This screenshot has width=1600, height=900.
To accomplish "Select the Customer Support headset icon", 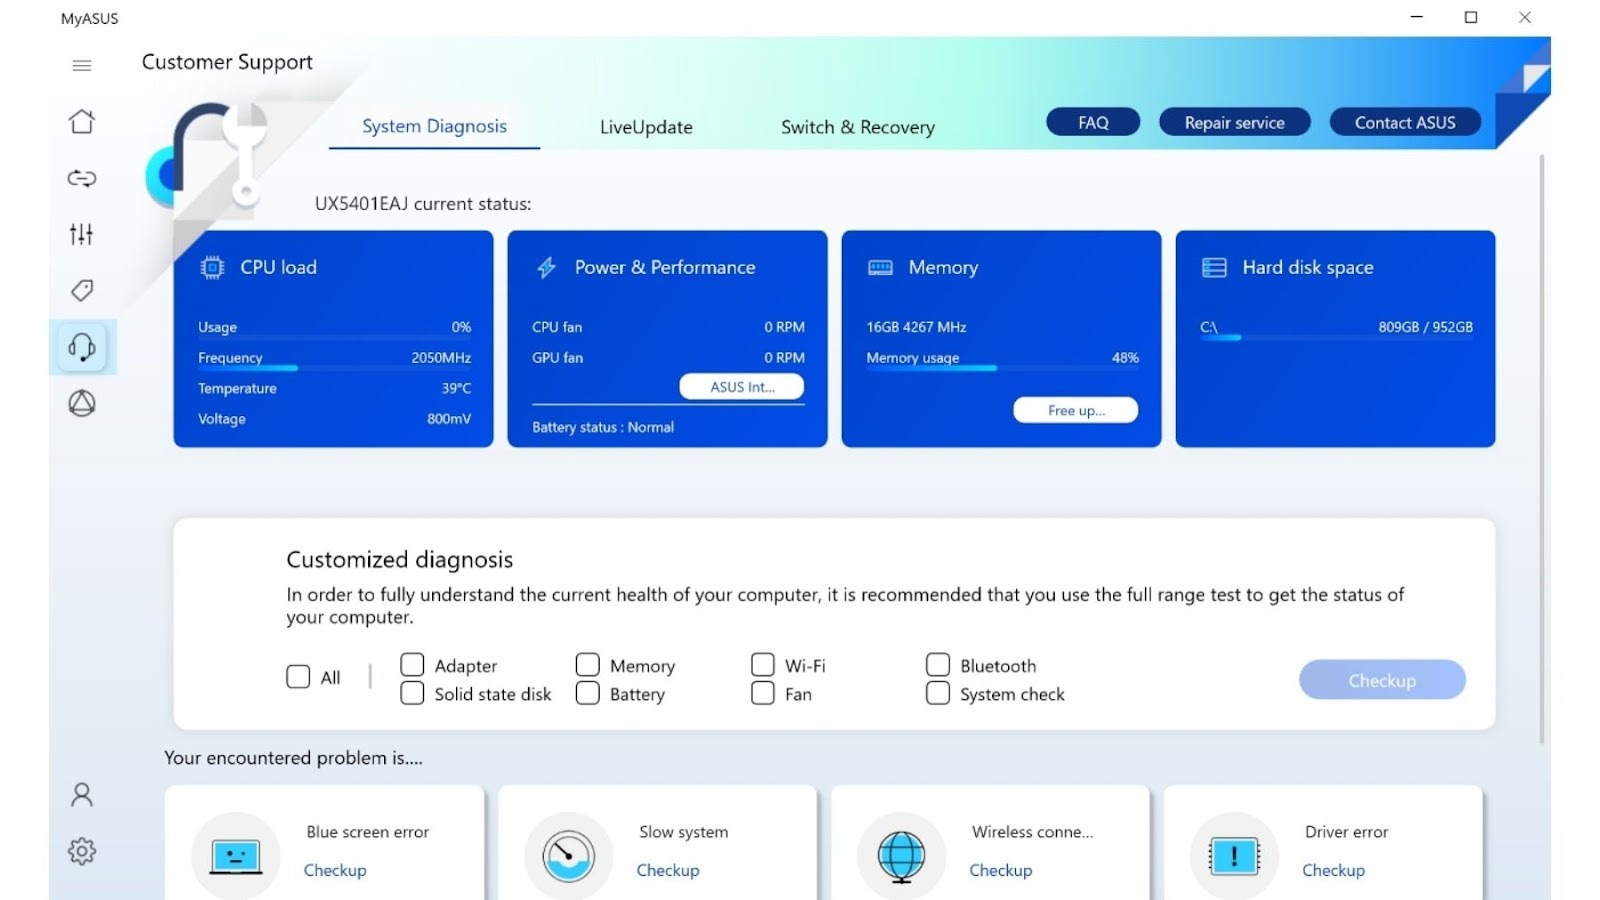I will [82, 347].
